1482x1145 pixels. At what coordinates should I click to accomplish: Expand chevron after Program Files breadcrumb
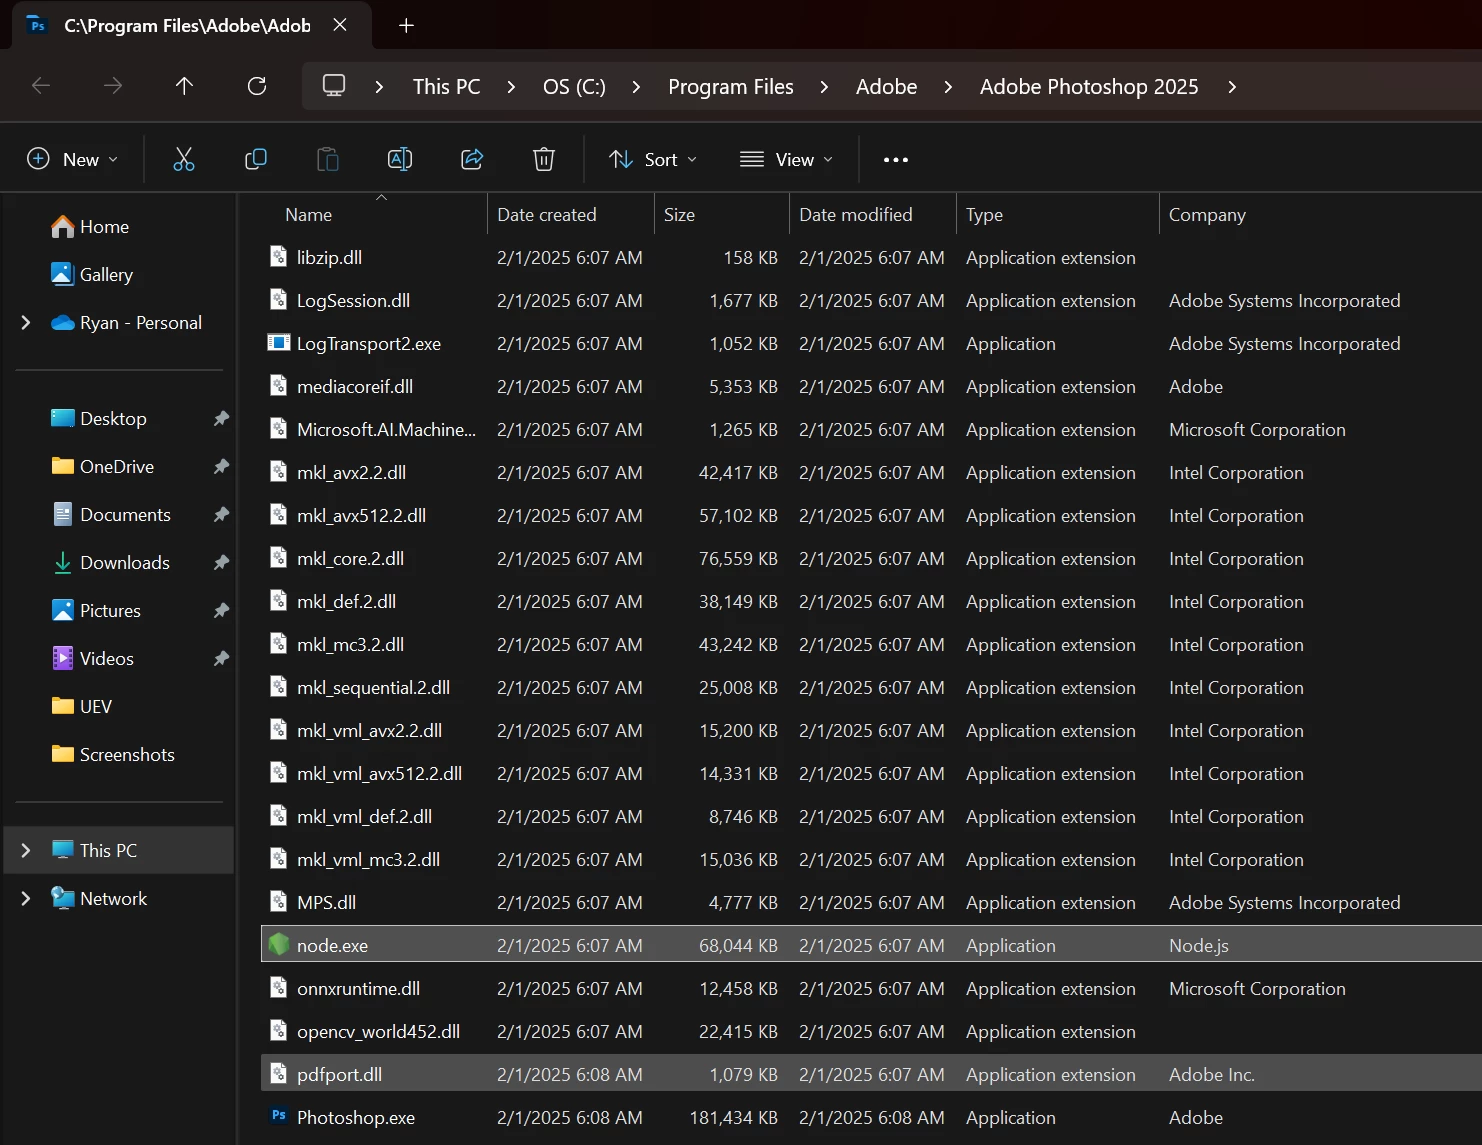point(824,87)
